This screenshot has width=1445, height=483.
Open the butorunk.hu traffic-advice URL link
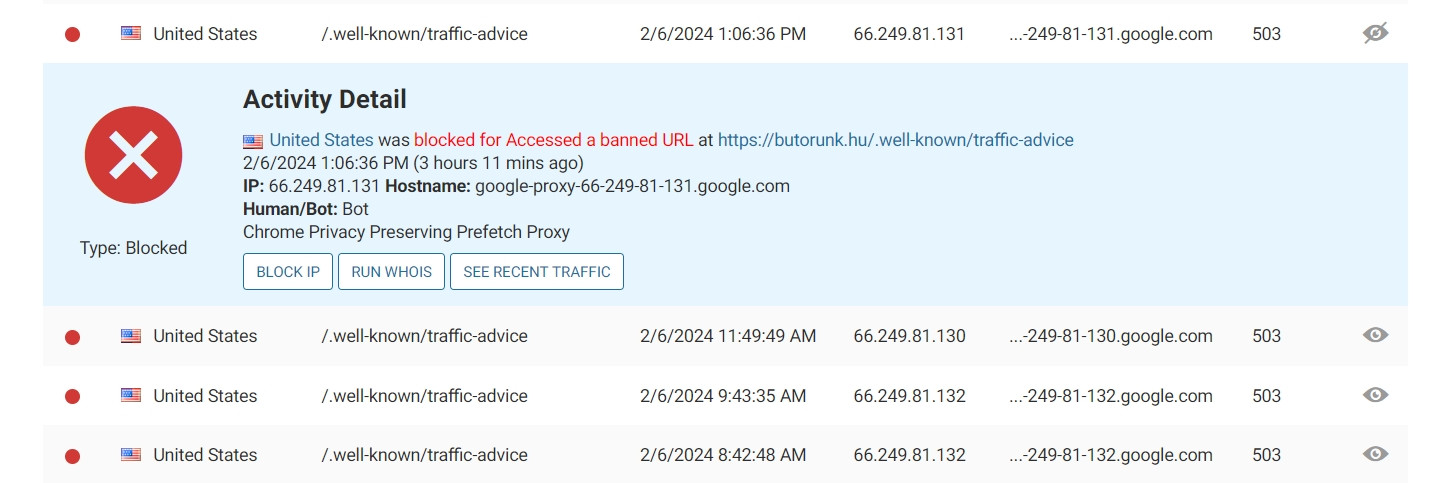[x=896, y=140]
